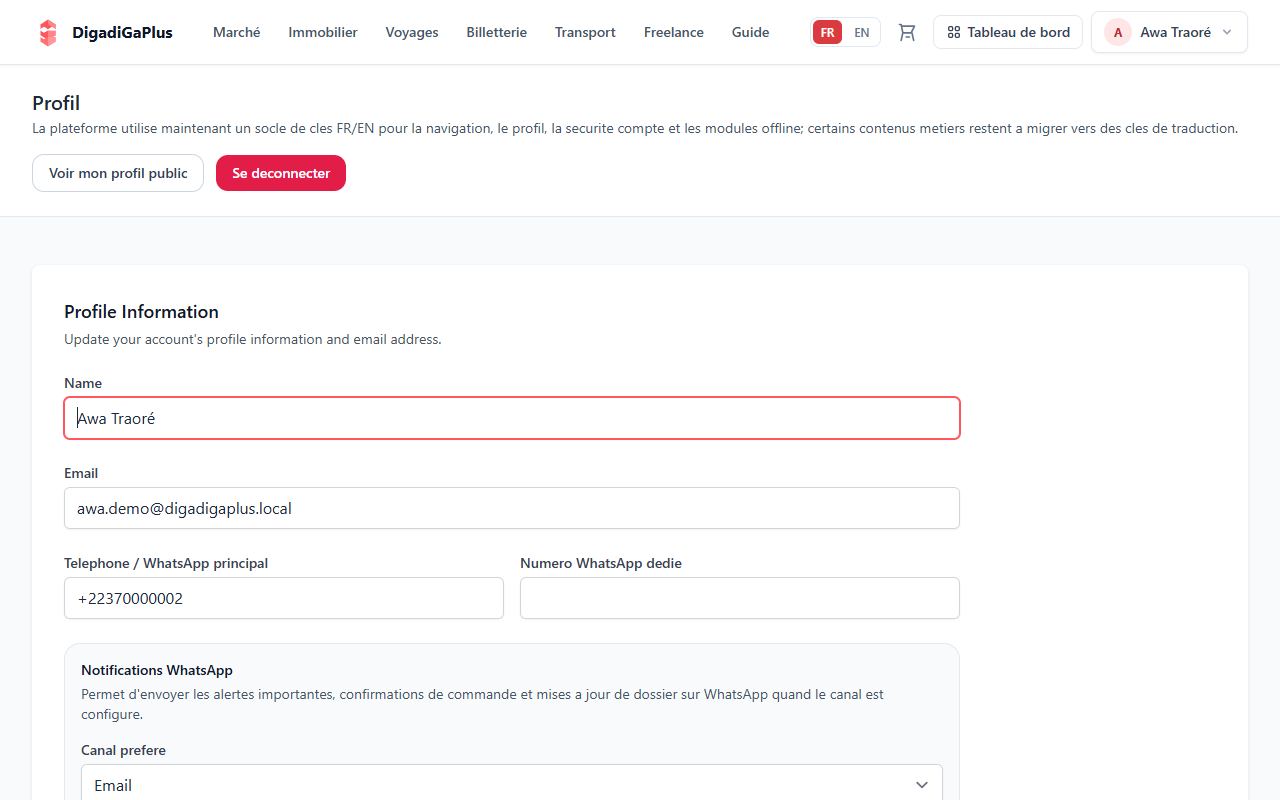Click the Numero WhatsApp dedie field
Screen dimensions: 1280x800
tap(740, 598)
